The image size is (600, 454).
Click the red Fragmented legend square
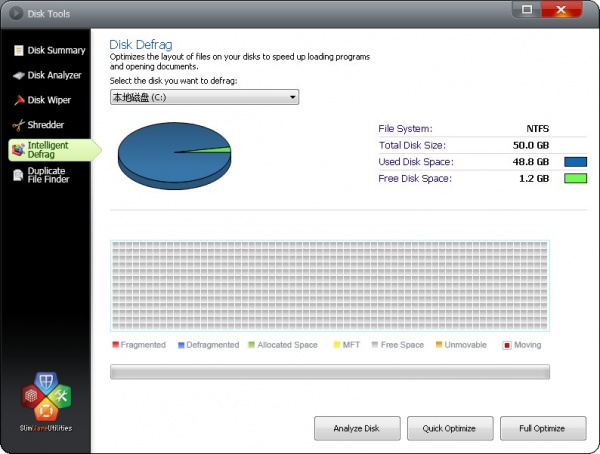coord(115,345)
